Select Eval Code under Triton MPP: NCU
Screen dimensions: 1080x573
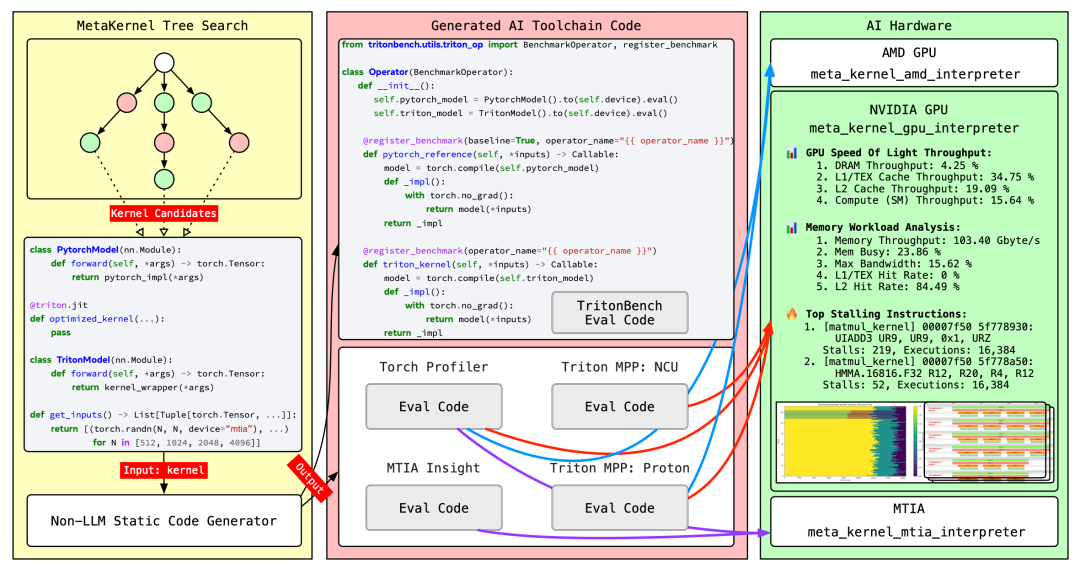click(x=619, y=406)
